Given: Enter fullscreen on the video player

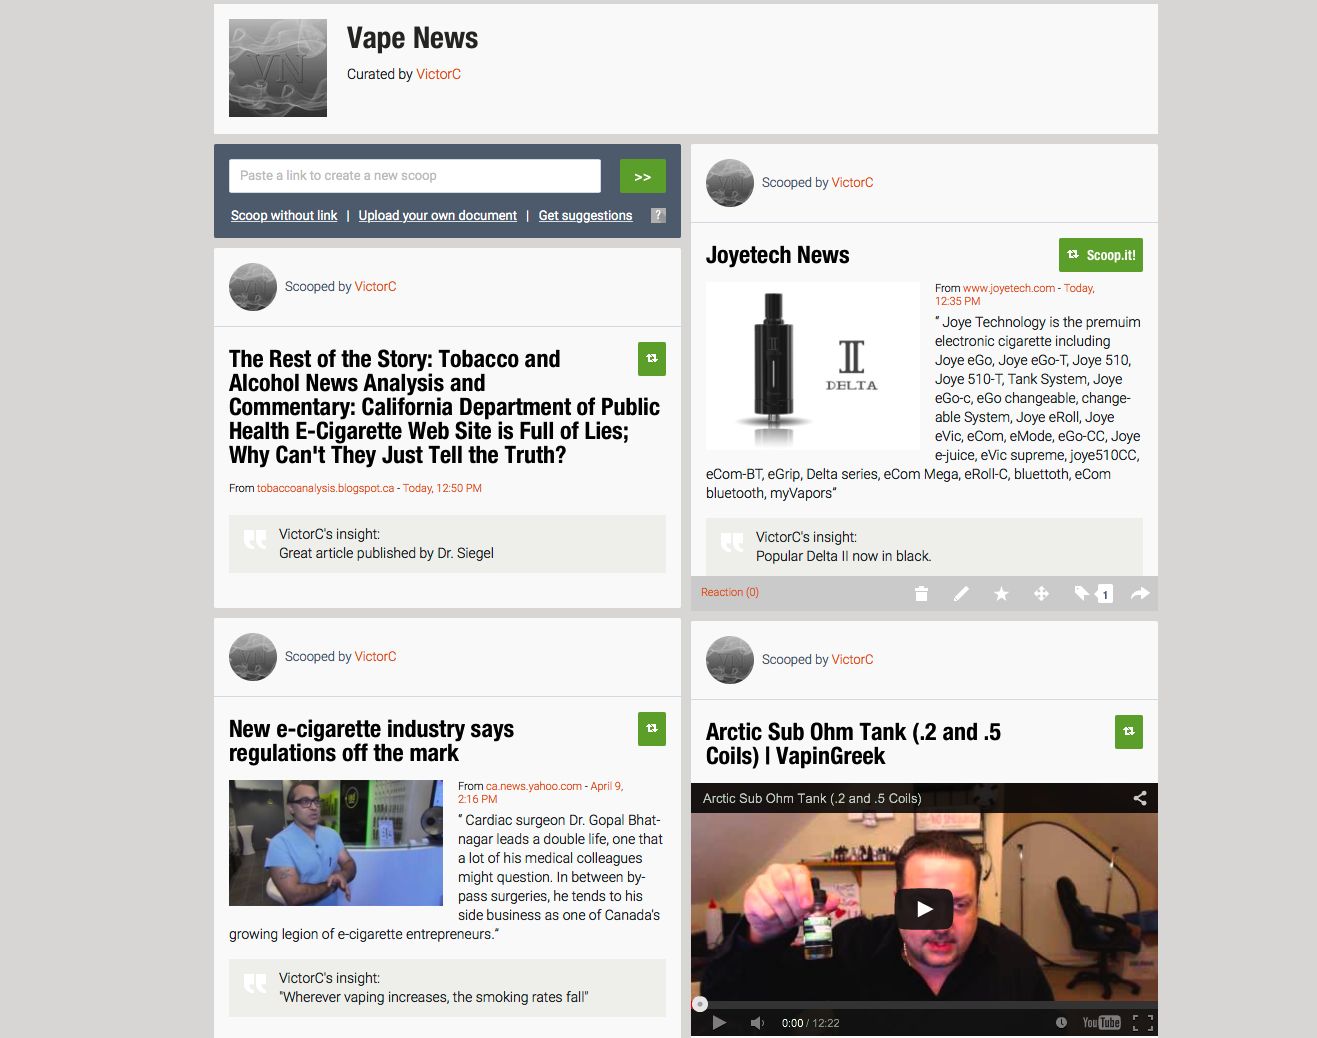Looking at the screenshot, I should [1143, 1023].
